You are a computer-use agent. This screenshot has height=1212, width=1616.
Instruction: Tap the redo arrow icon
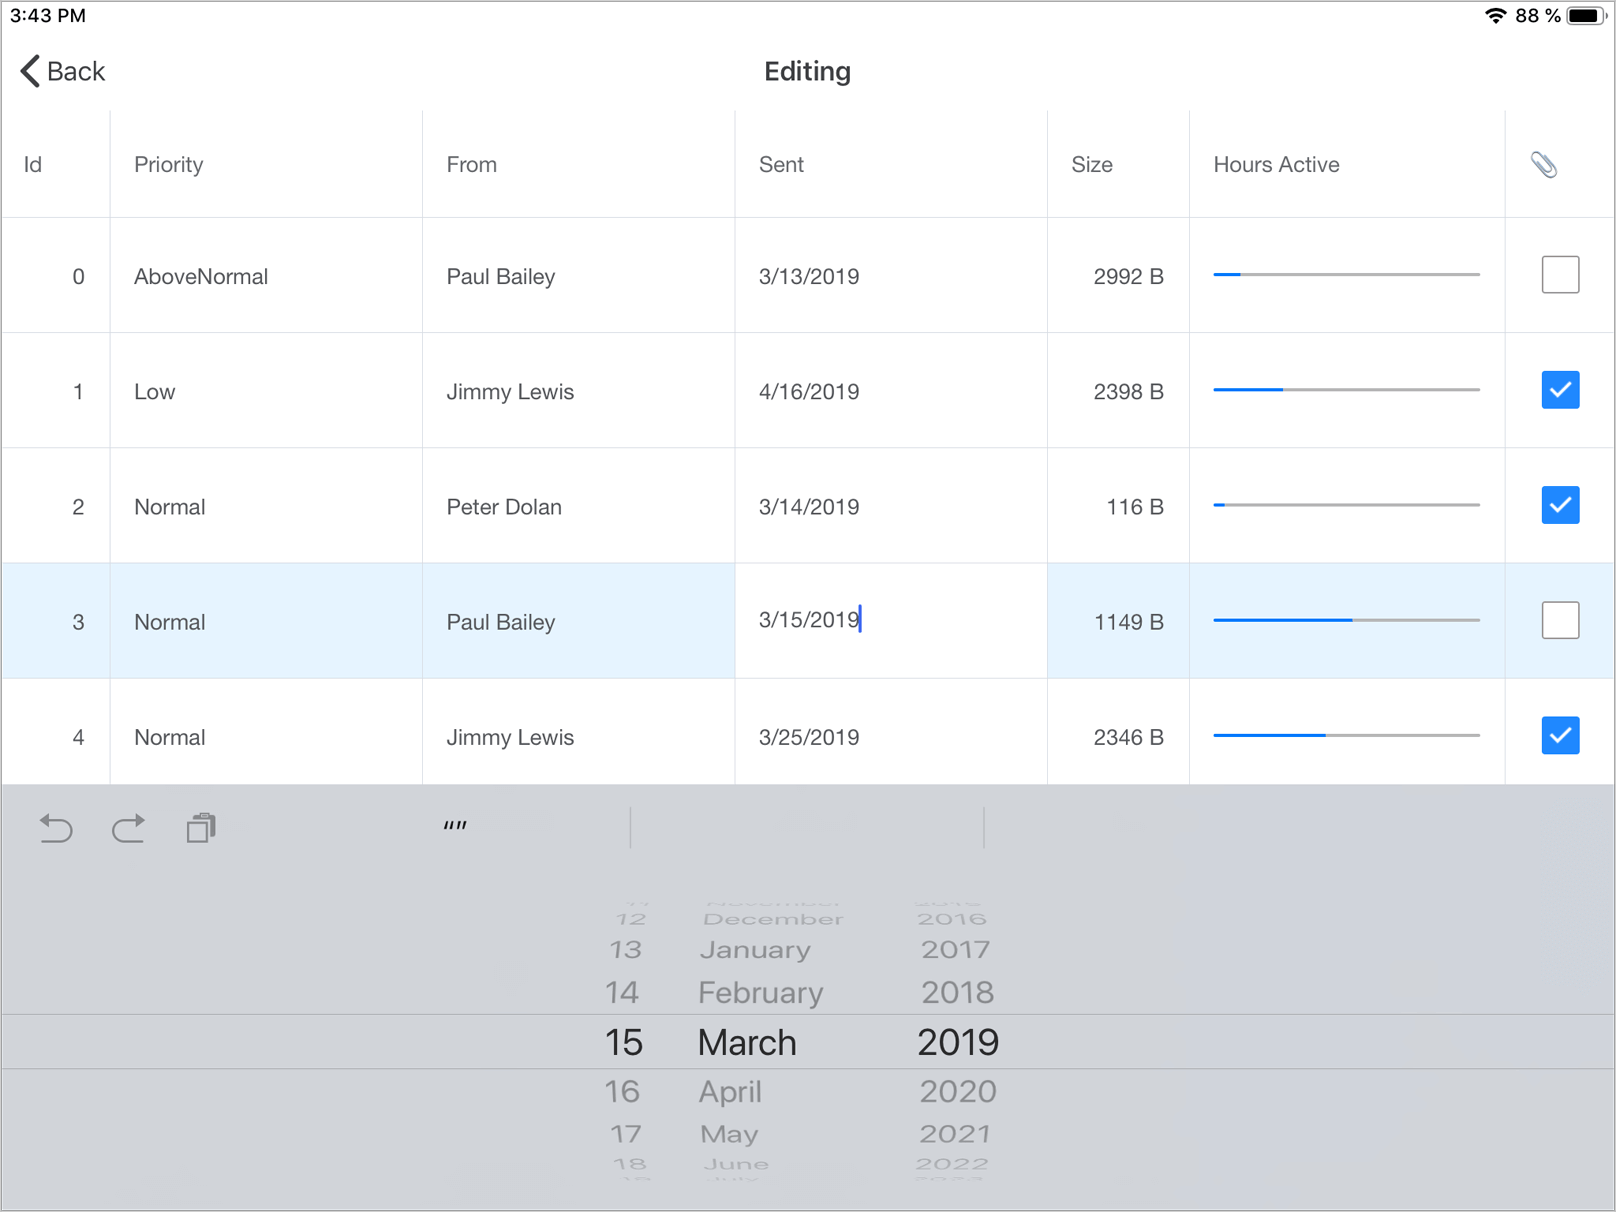coord(129,828)
